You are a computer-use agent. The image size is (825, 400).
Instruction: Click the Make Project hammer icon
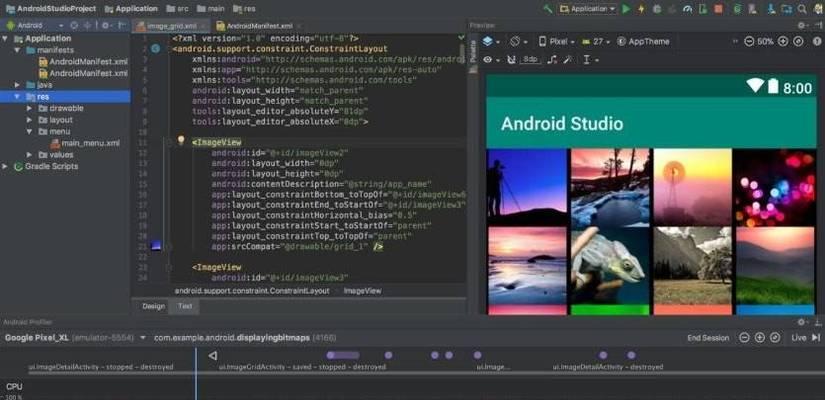coord(548,8)
